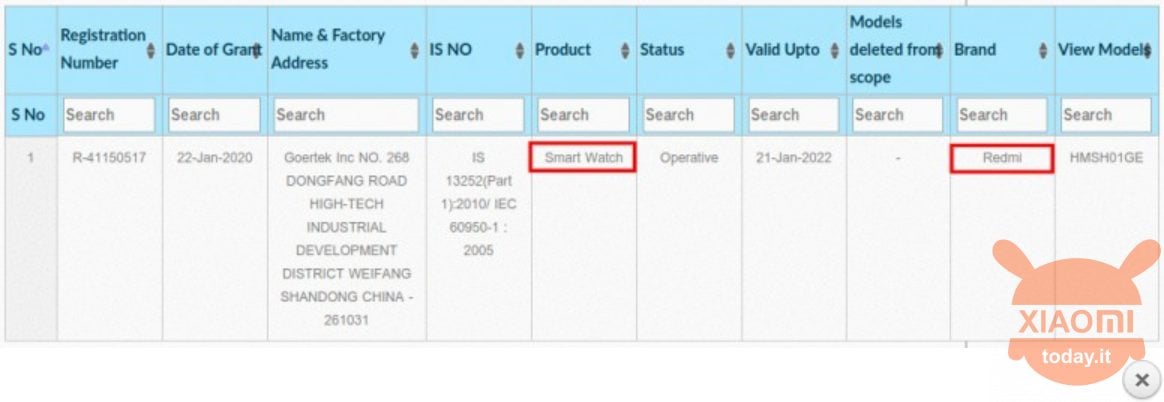Click the Status search box

[x=689, y=115]
